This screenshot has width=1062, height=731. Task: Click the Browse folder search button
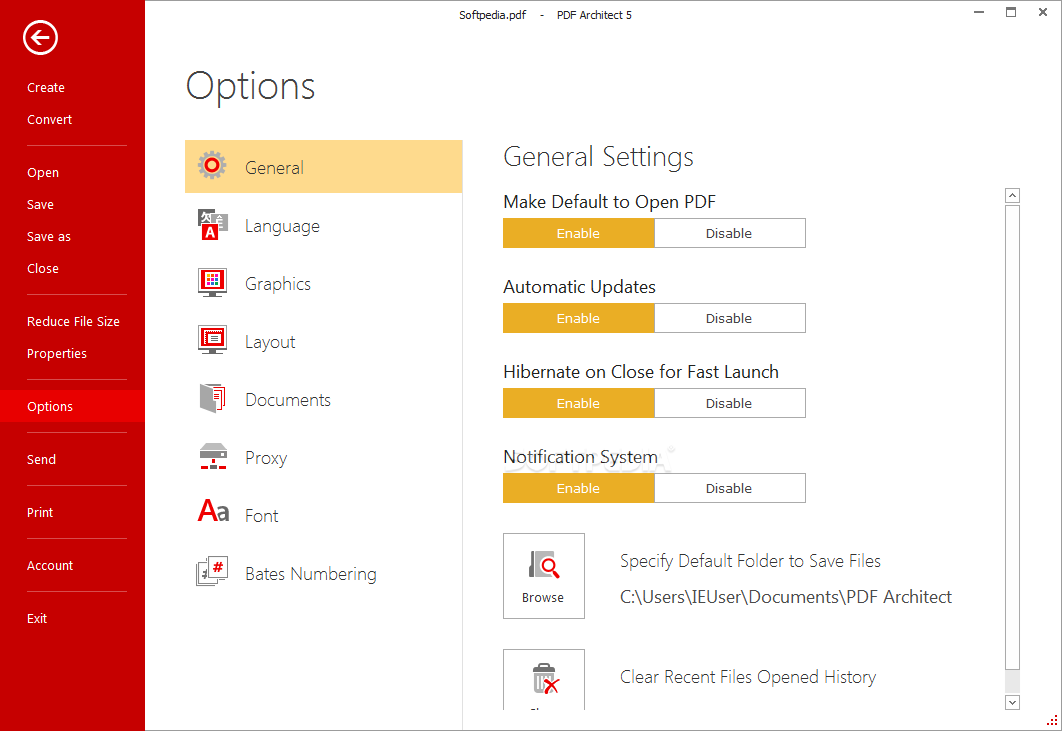544,576
